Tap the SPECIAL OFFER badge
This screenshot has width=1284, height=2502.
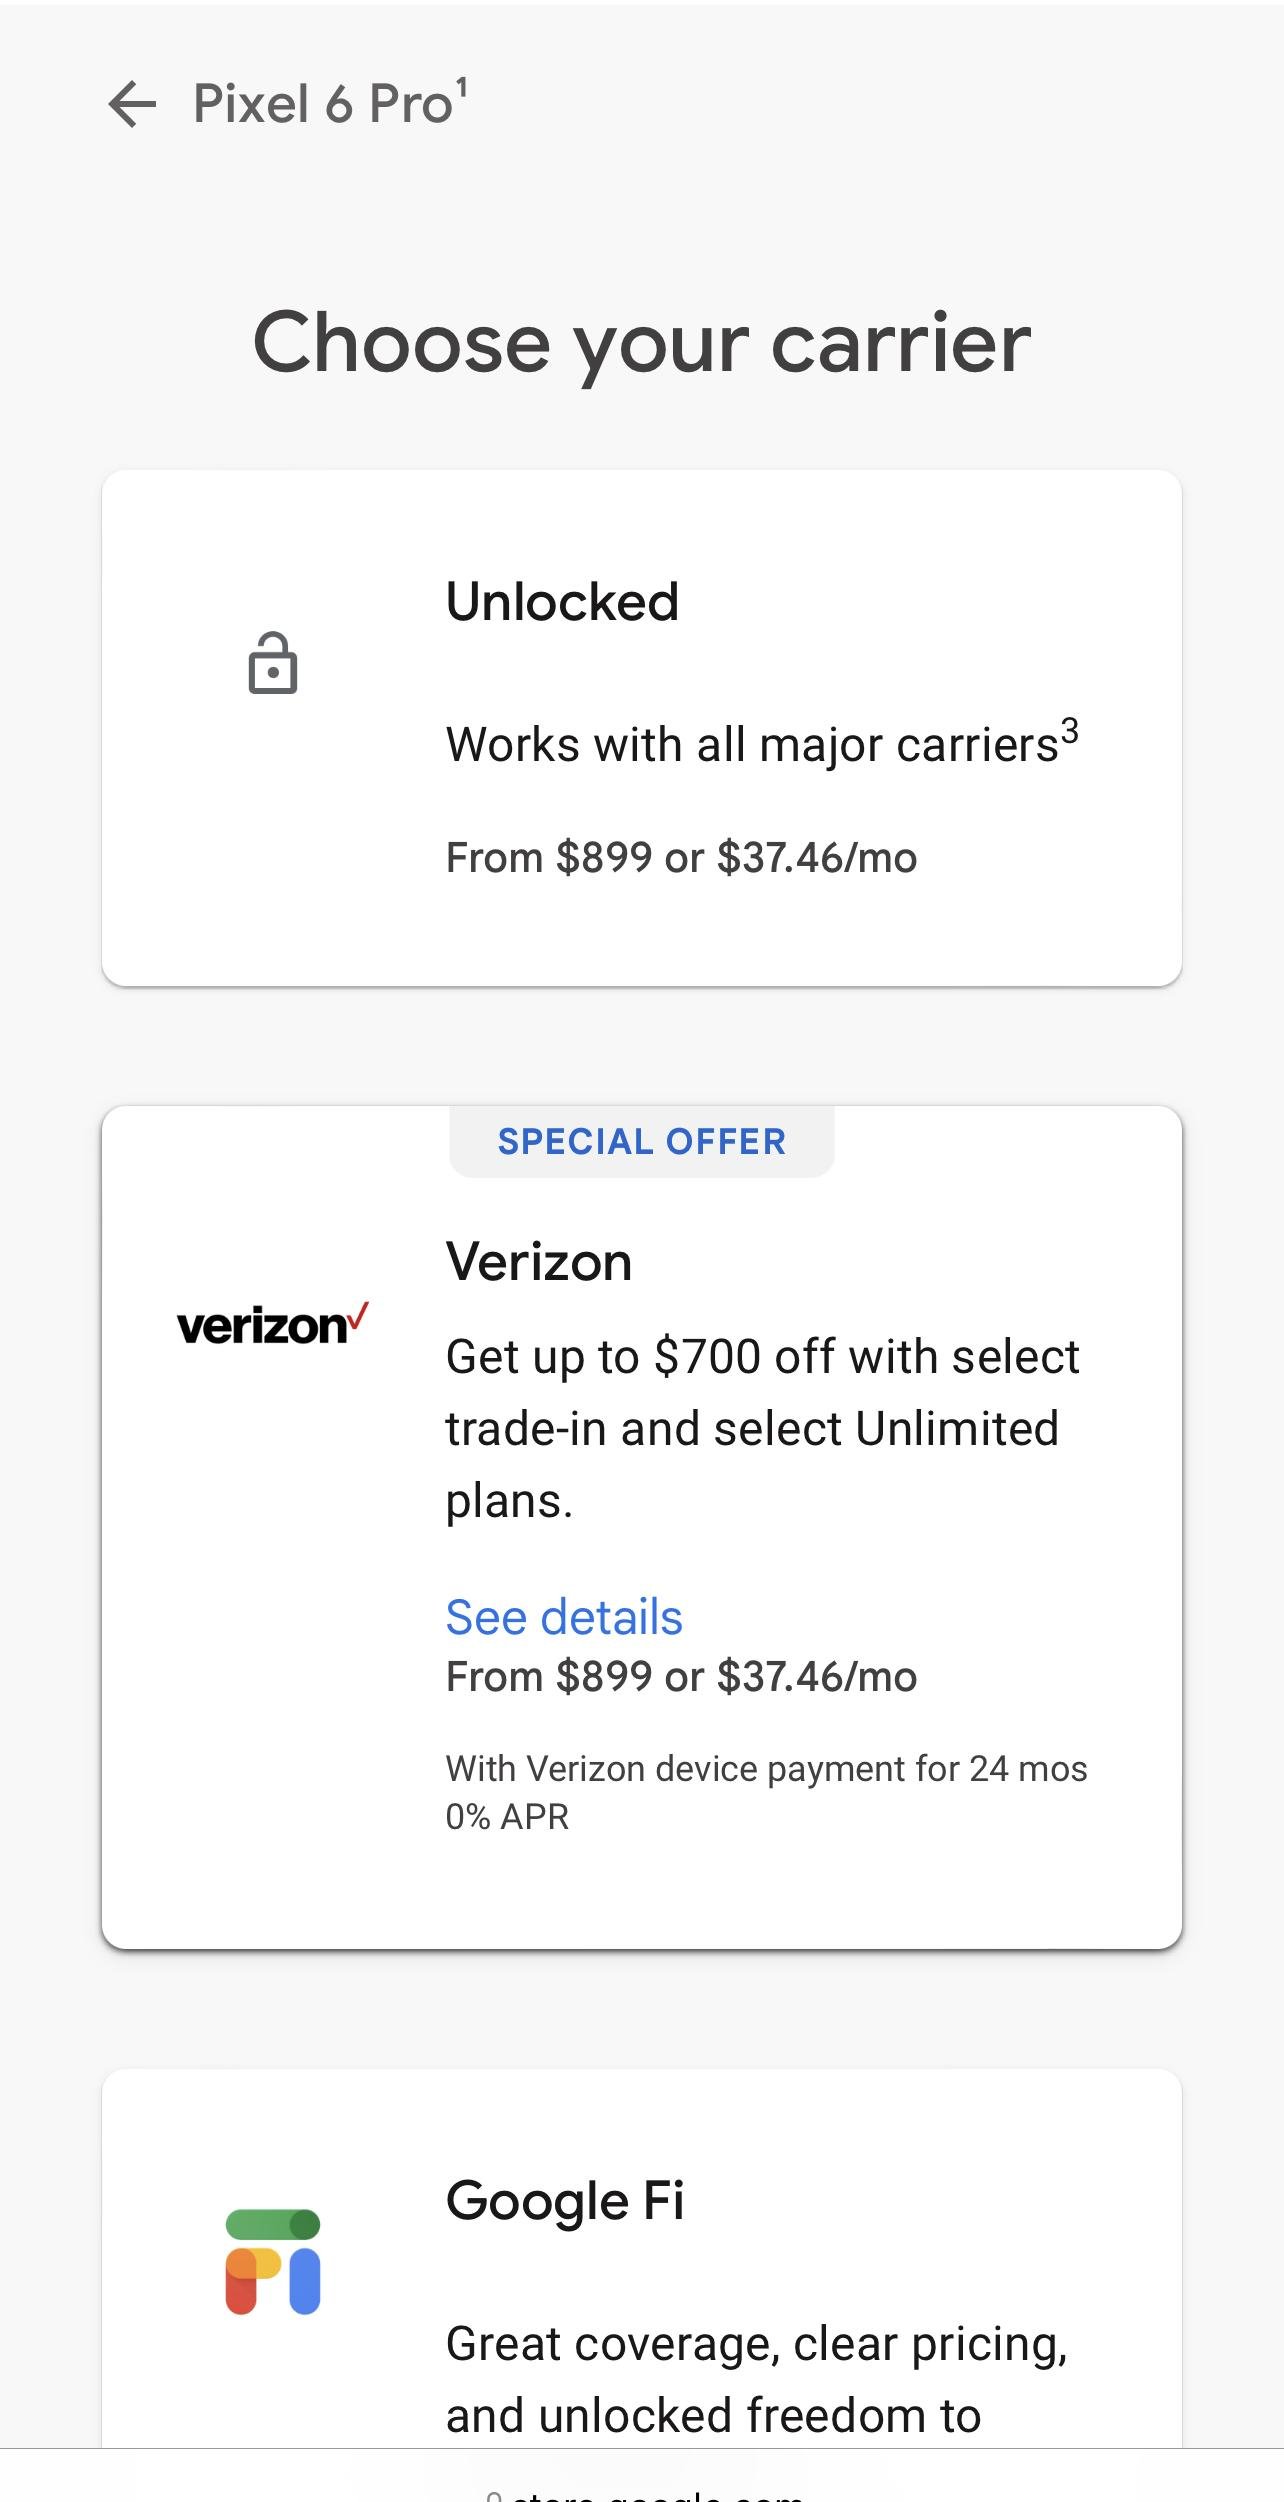[x=642, y=1141]
